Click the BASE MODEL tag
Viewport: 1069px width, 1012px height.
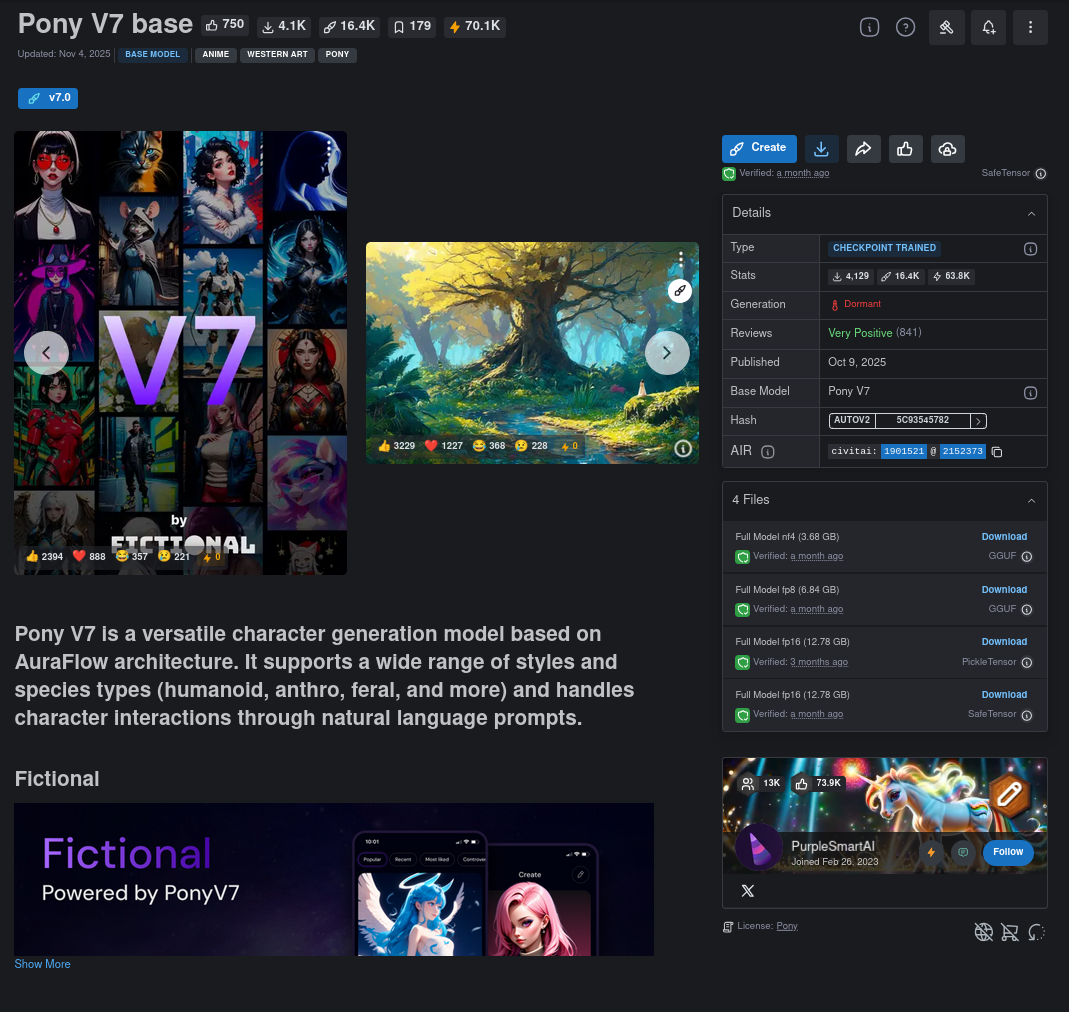point(153,55)
